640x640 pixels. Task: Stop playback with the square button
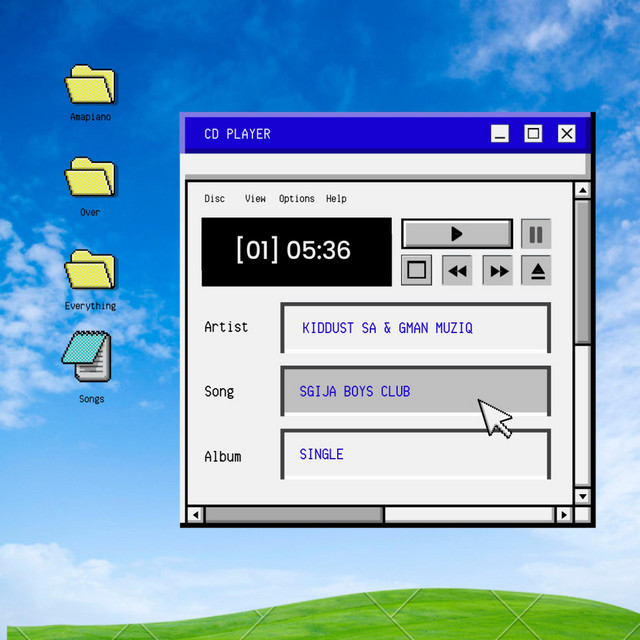(417, 270)
